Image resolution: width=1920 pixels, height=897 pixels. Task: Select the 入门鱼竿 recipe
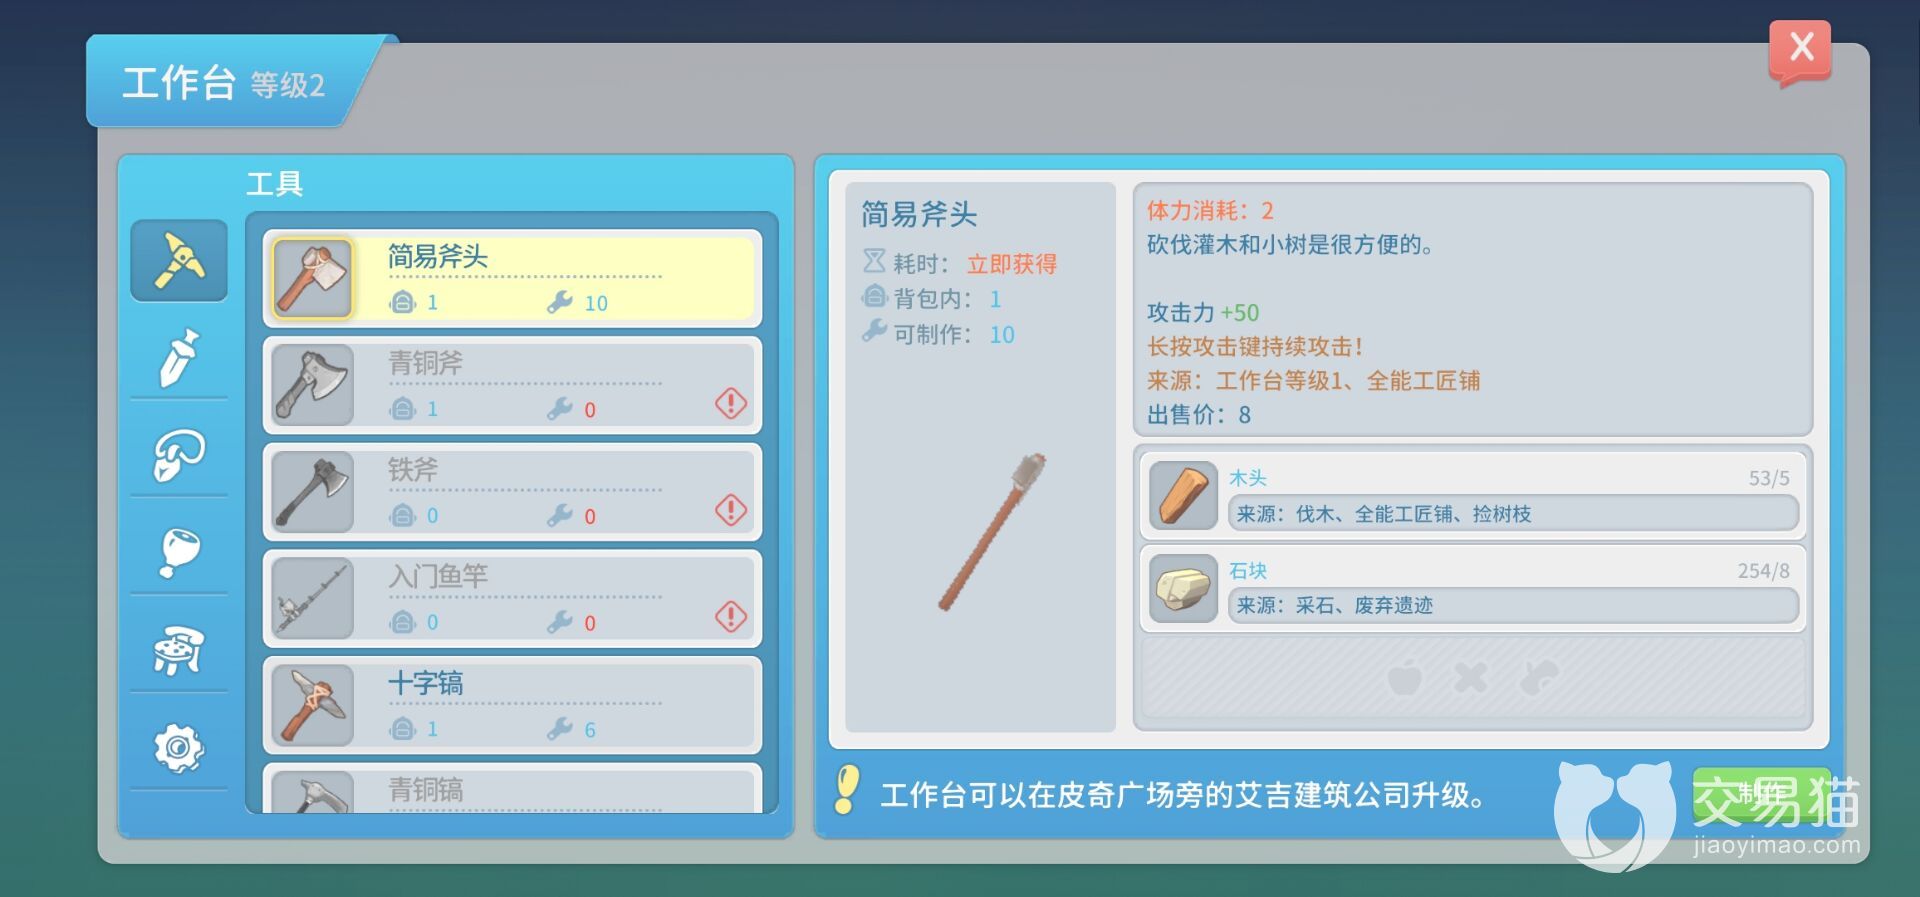[x=512, y=598]
